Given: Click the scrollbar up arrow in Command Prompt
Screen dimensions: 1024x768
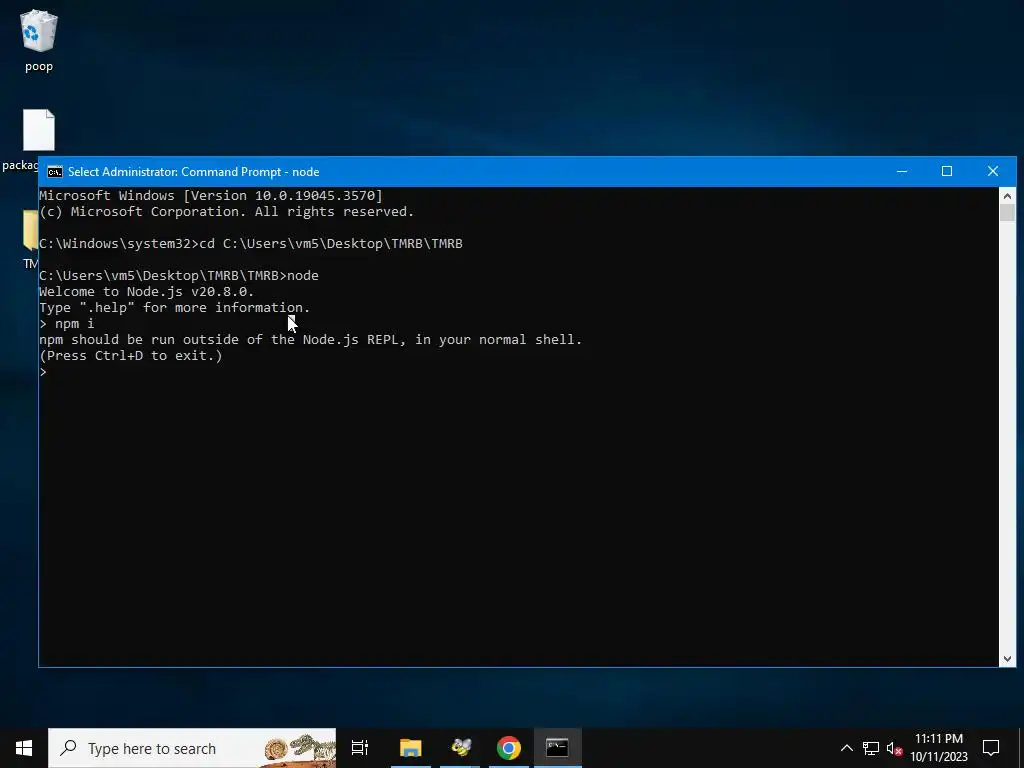Looking at the screenshot, I should [1007, 195].
